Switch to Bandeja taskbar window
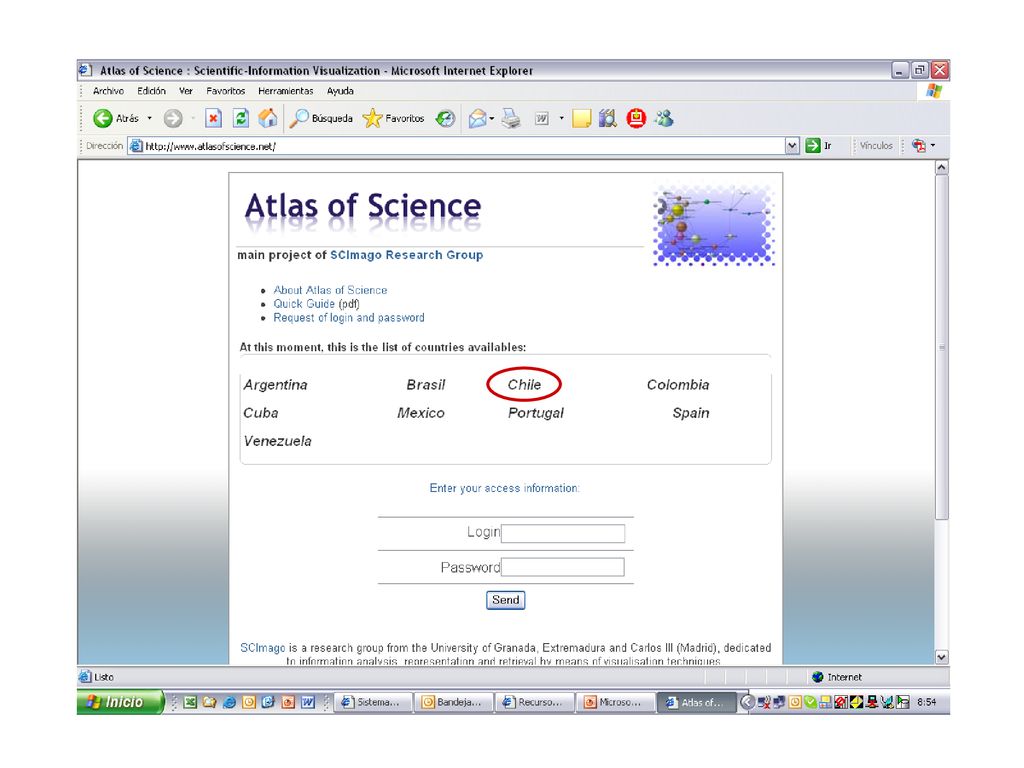Viewport: 1024px width, 768px height. point(454,702)
